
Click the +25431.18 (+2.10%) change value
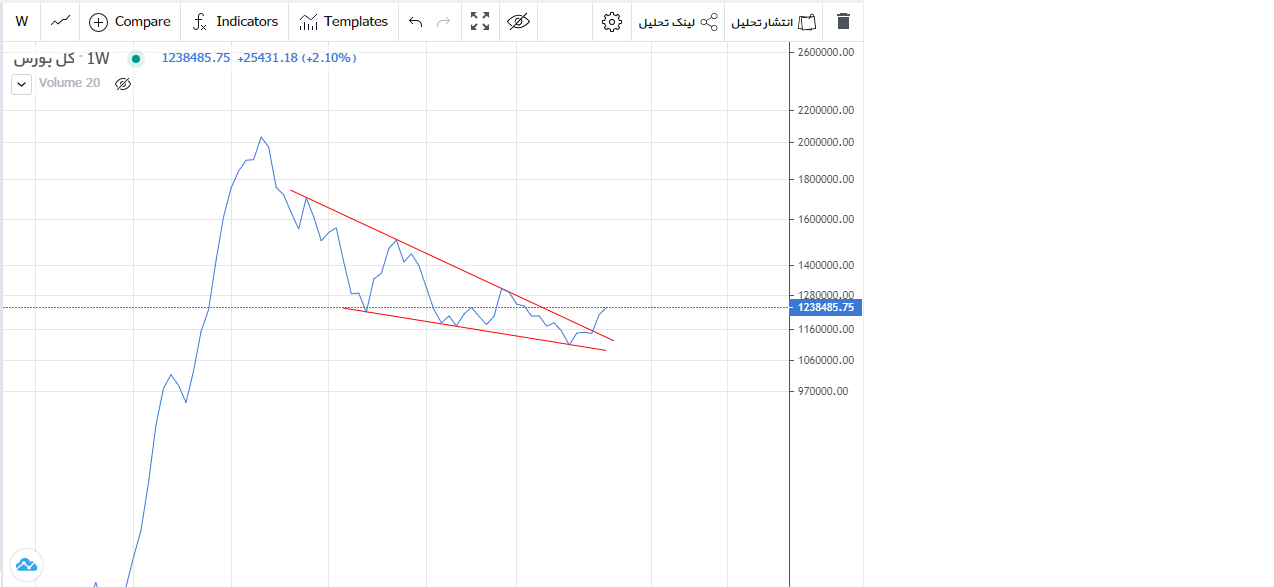click(x=297, y=58)
